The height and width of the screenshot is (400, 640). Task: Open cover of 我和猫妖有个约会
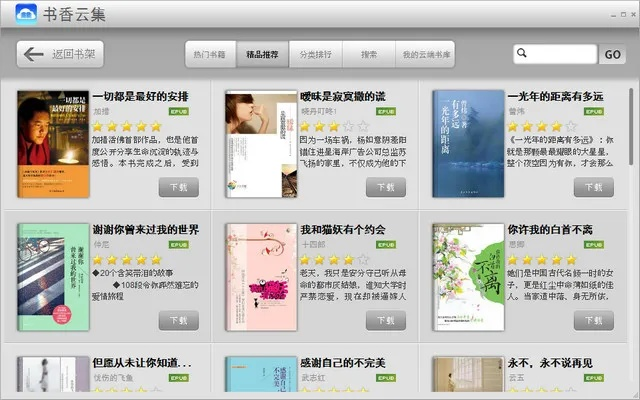click(260, 276)
